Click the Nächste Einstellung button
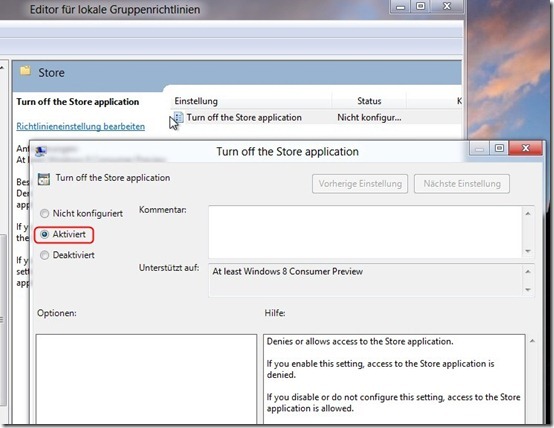The image size is (554, 428). pyautogui.click(x=462, y=184)
